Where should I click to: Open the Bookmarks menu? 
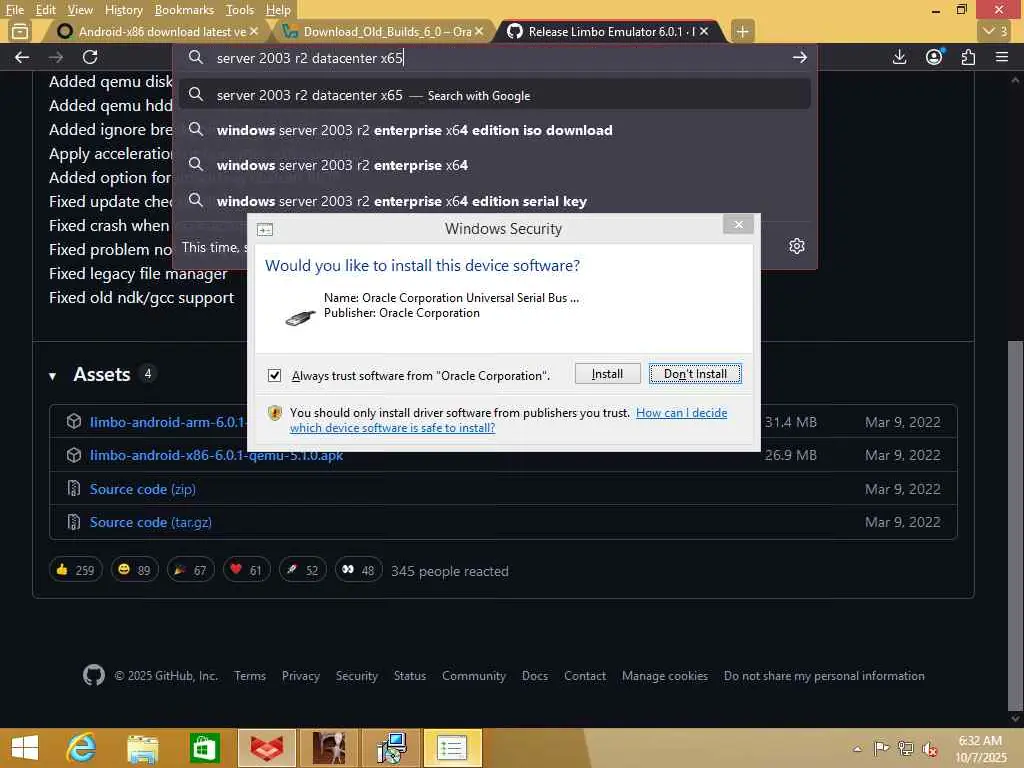pyautogui.click(x=184, y=10)
